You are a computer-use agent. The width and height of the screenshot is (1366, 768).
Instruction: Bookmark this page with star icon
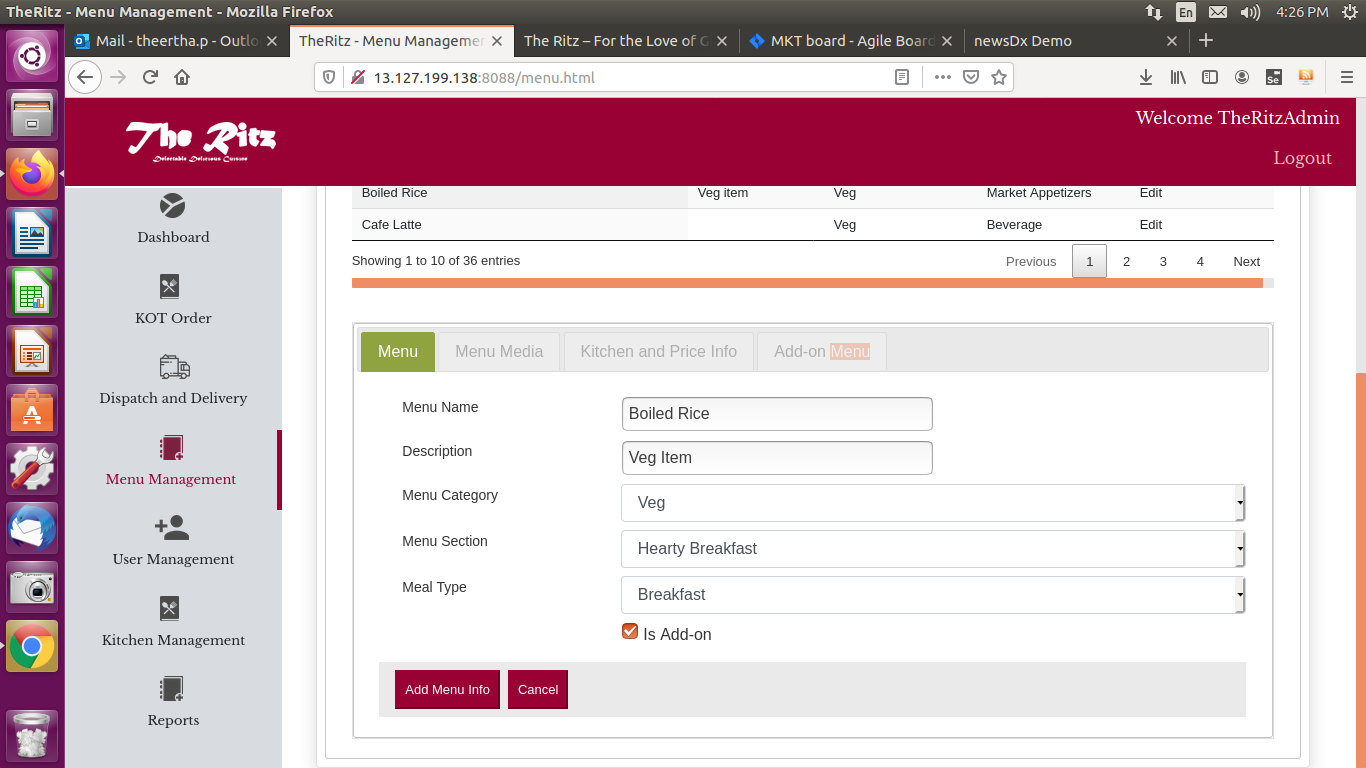tap(998, 77)
